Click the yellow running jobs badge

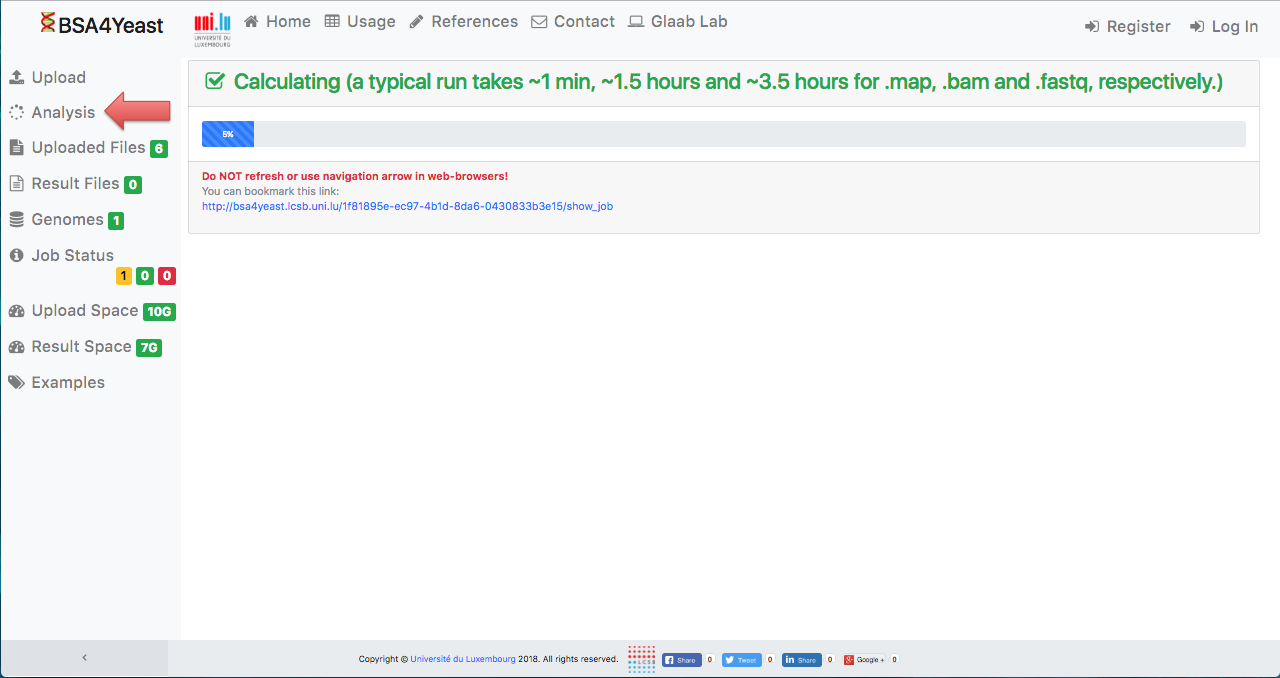(124, 276)
